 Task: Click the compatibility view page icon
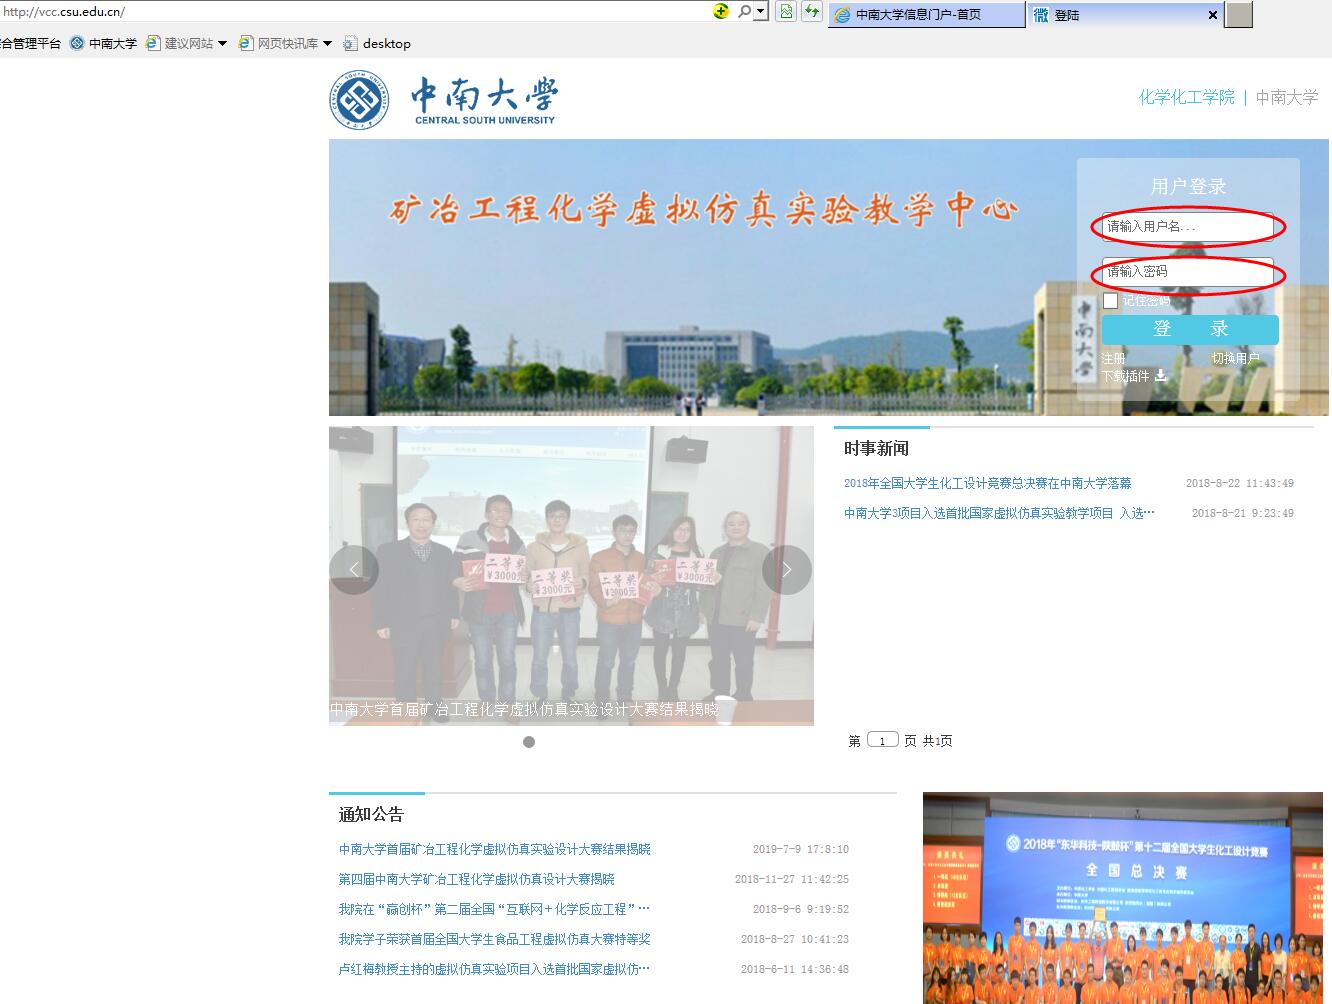click(786, 11)
